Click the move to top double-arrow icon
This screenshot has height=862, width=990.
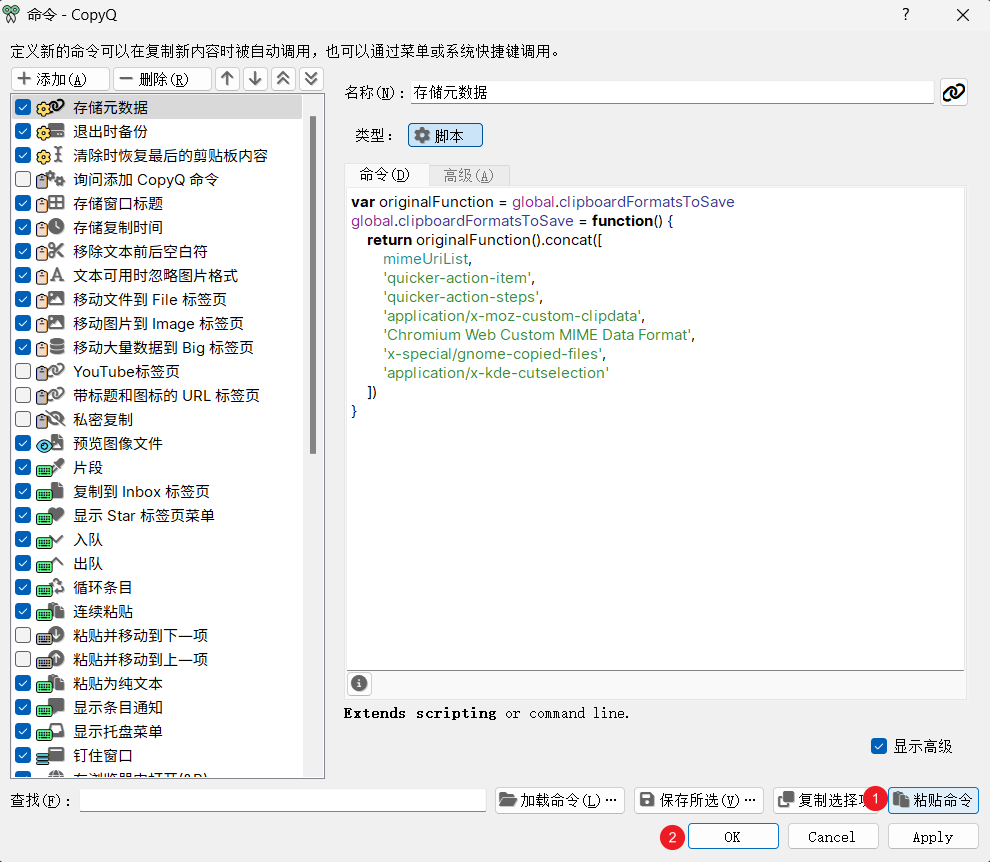pos(283,79)
